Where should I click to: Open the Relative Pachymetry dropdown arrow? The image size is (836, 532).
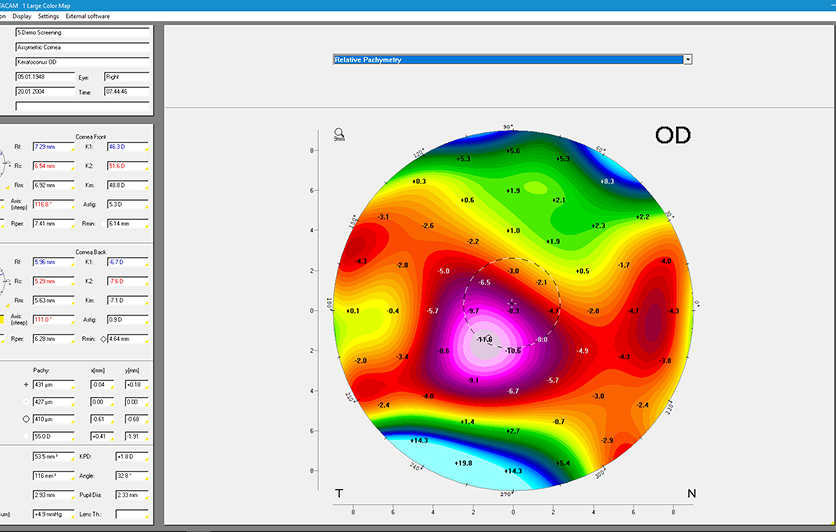tap(688, 60)
